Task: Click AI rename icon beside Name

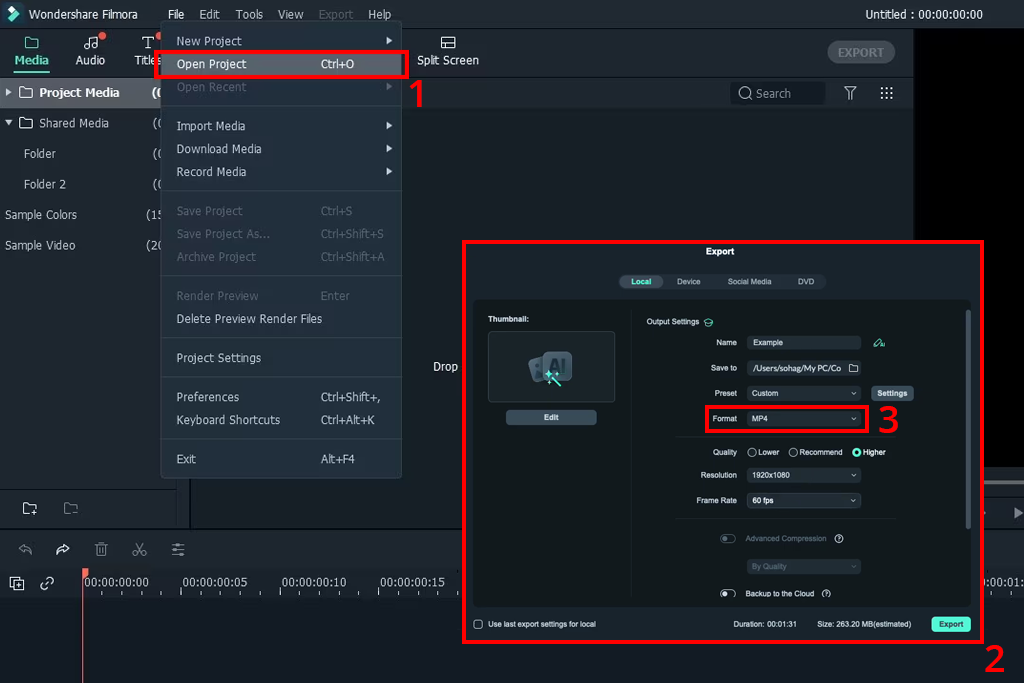Action: (879, 343)
